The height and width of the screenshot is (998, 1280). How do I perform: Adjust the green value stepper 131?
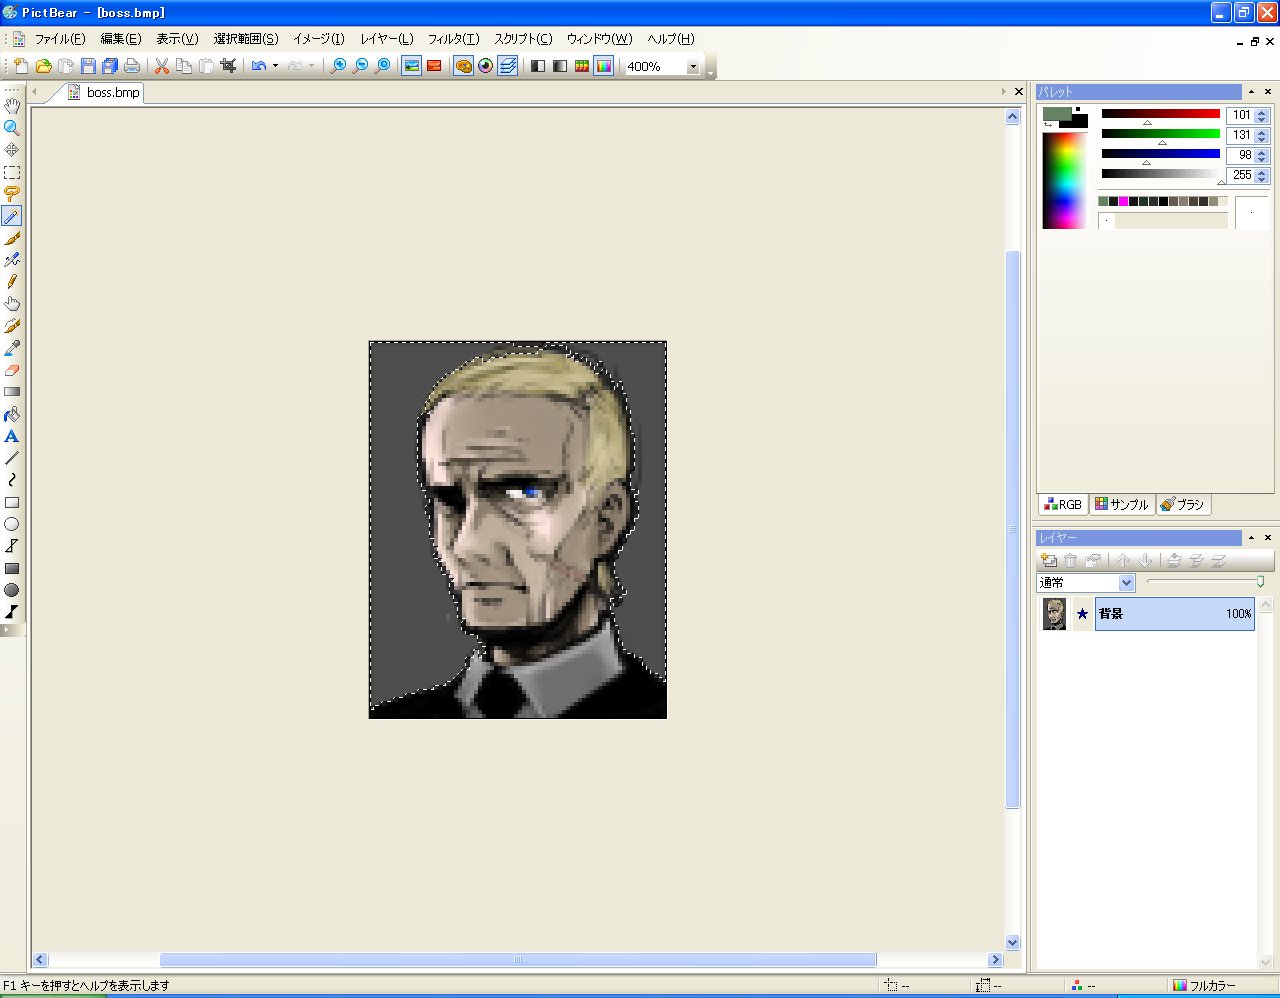click(x=1262, y=135)
